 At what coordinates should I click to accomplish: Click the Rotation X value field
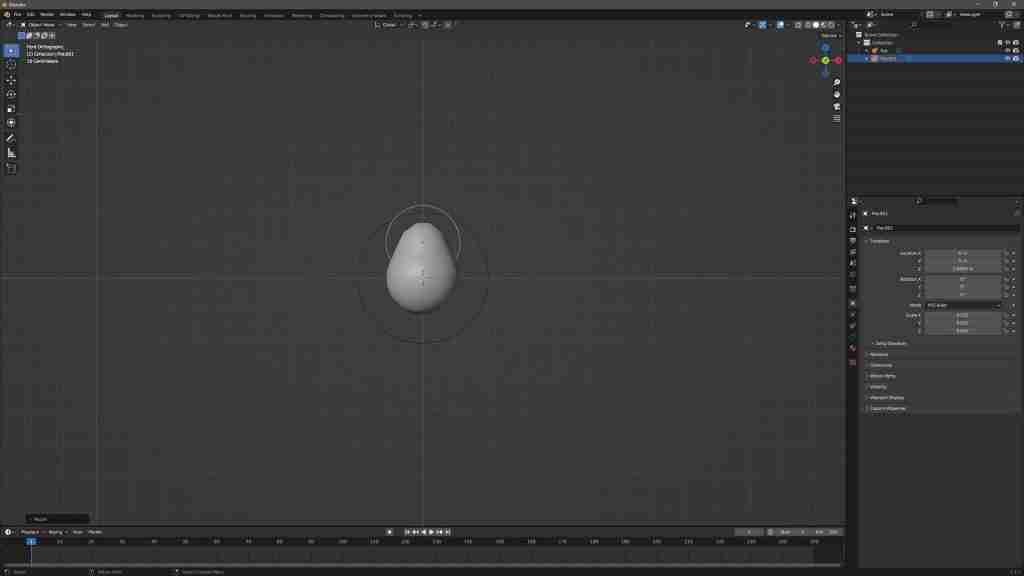tap(963, 279)
